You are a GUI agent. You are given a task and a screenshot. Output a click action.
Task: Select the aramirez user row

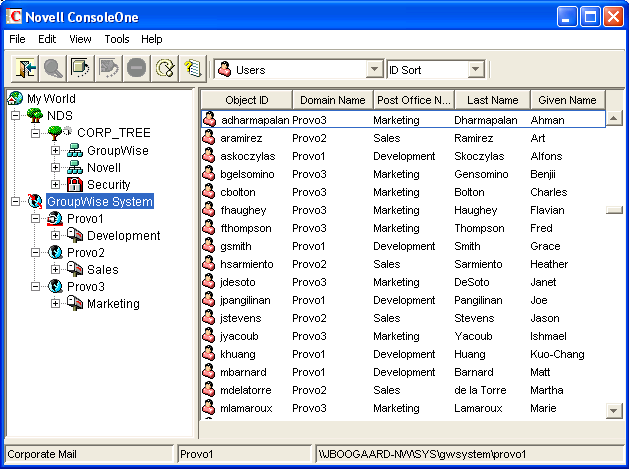(403, 138)
